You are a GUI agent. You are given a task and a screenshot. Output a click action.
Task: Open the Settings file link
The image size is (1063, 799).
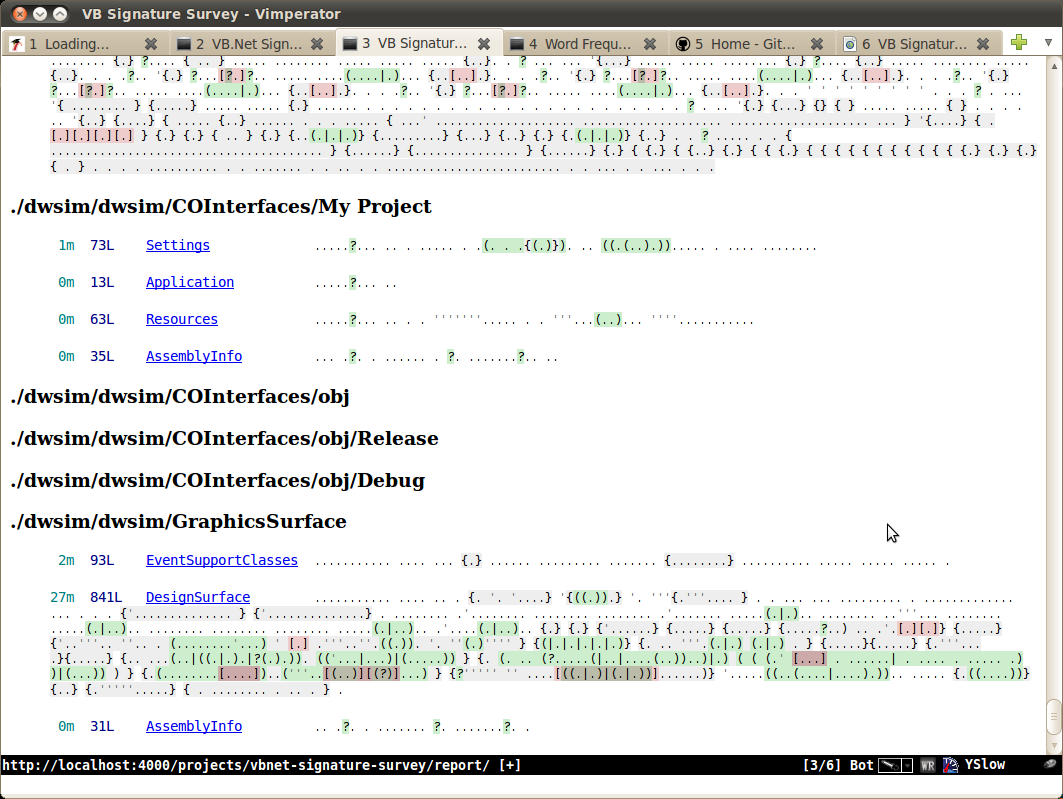(x=178, y=245)
